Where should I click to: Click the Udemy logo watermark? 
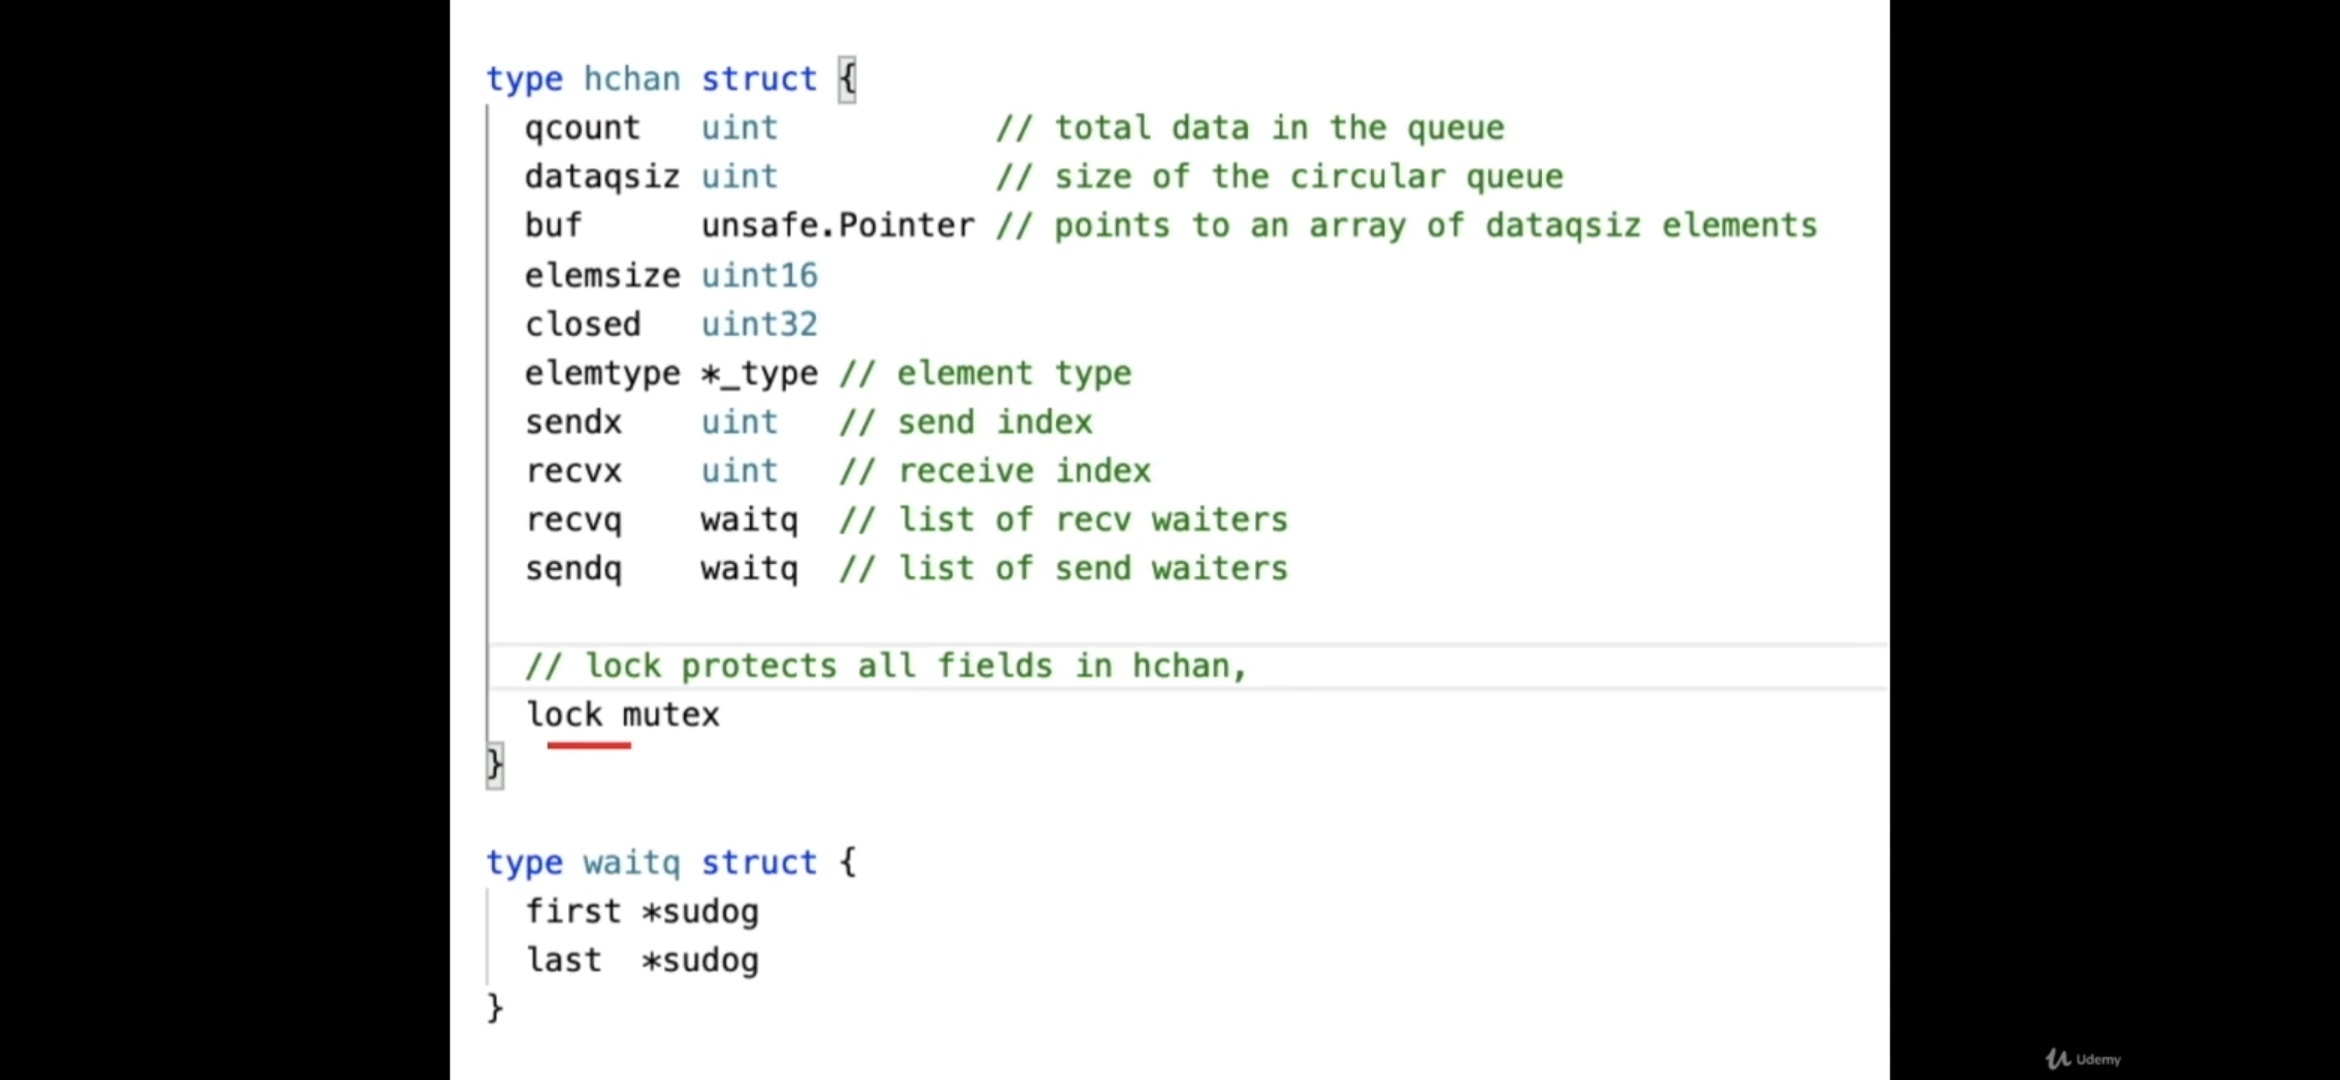pyautogui.click(x=2083, y=1059)
